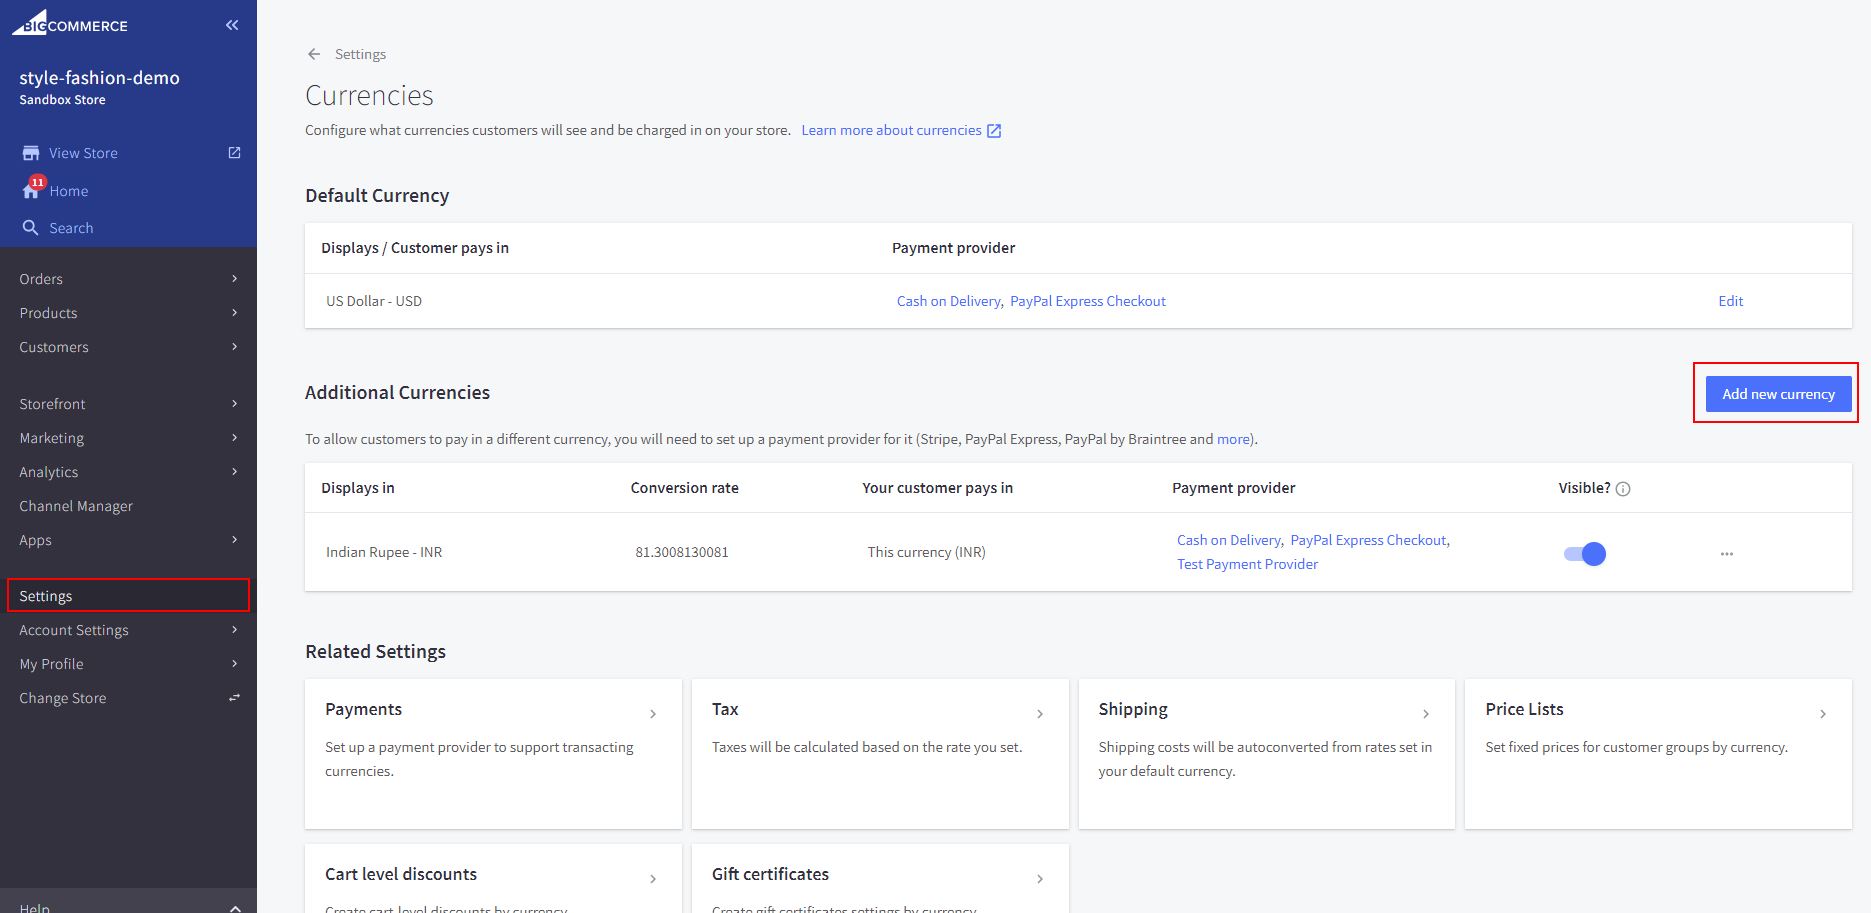
Task: Click the Add new currency button
Action: (x=1777, y=394)
